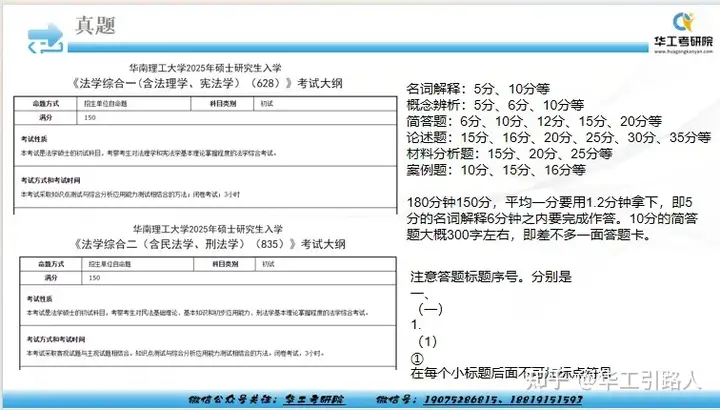This screenshot has height=410, width=720.
Task: Click the 科目类别 cell in the 835 table
Action: point(225,264)
